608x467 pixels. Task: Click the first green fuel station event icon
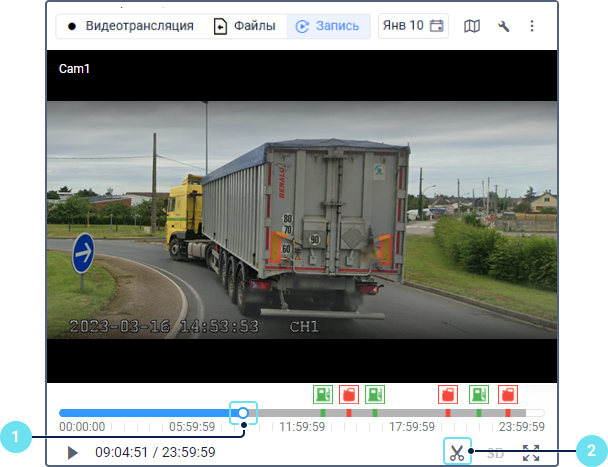click(323, 394)
